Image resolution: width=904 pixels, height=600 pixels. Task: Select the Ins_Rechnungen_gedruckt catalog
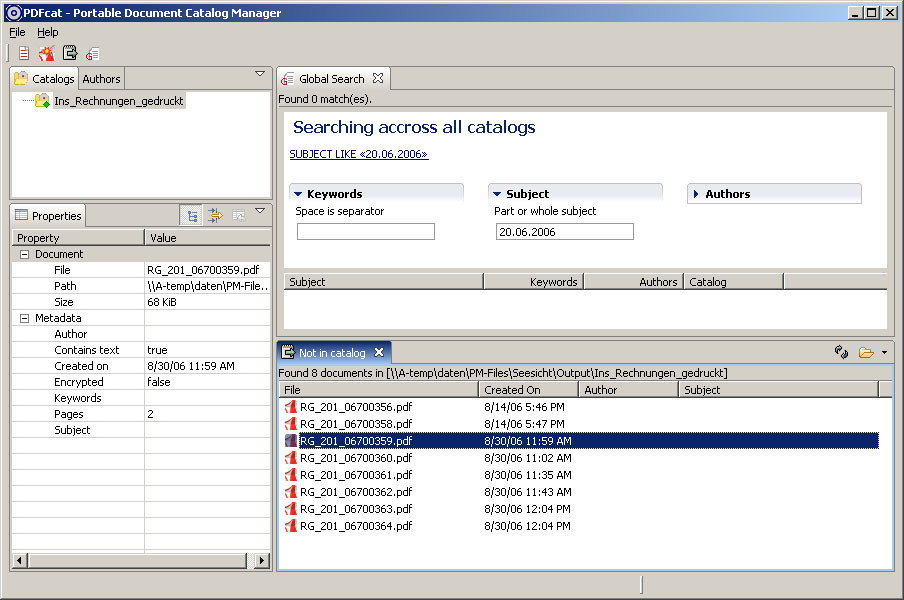point(119,101)
